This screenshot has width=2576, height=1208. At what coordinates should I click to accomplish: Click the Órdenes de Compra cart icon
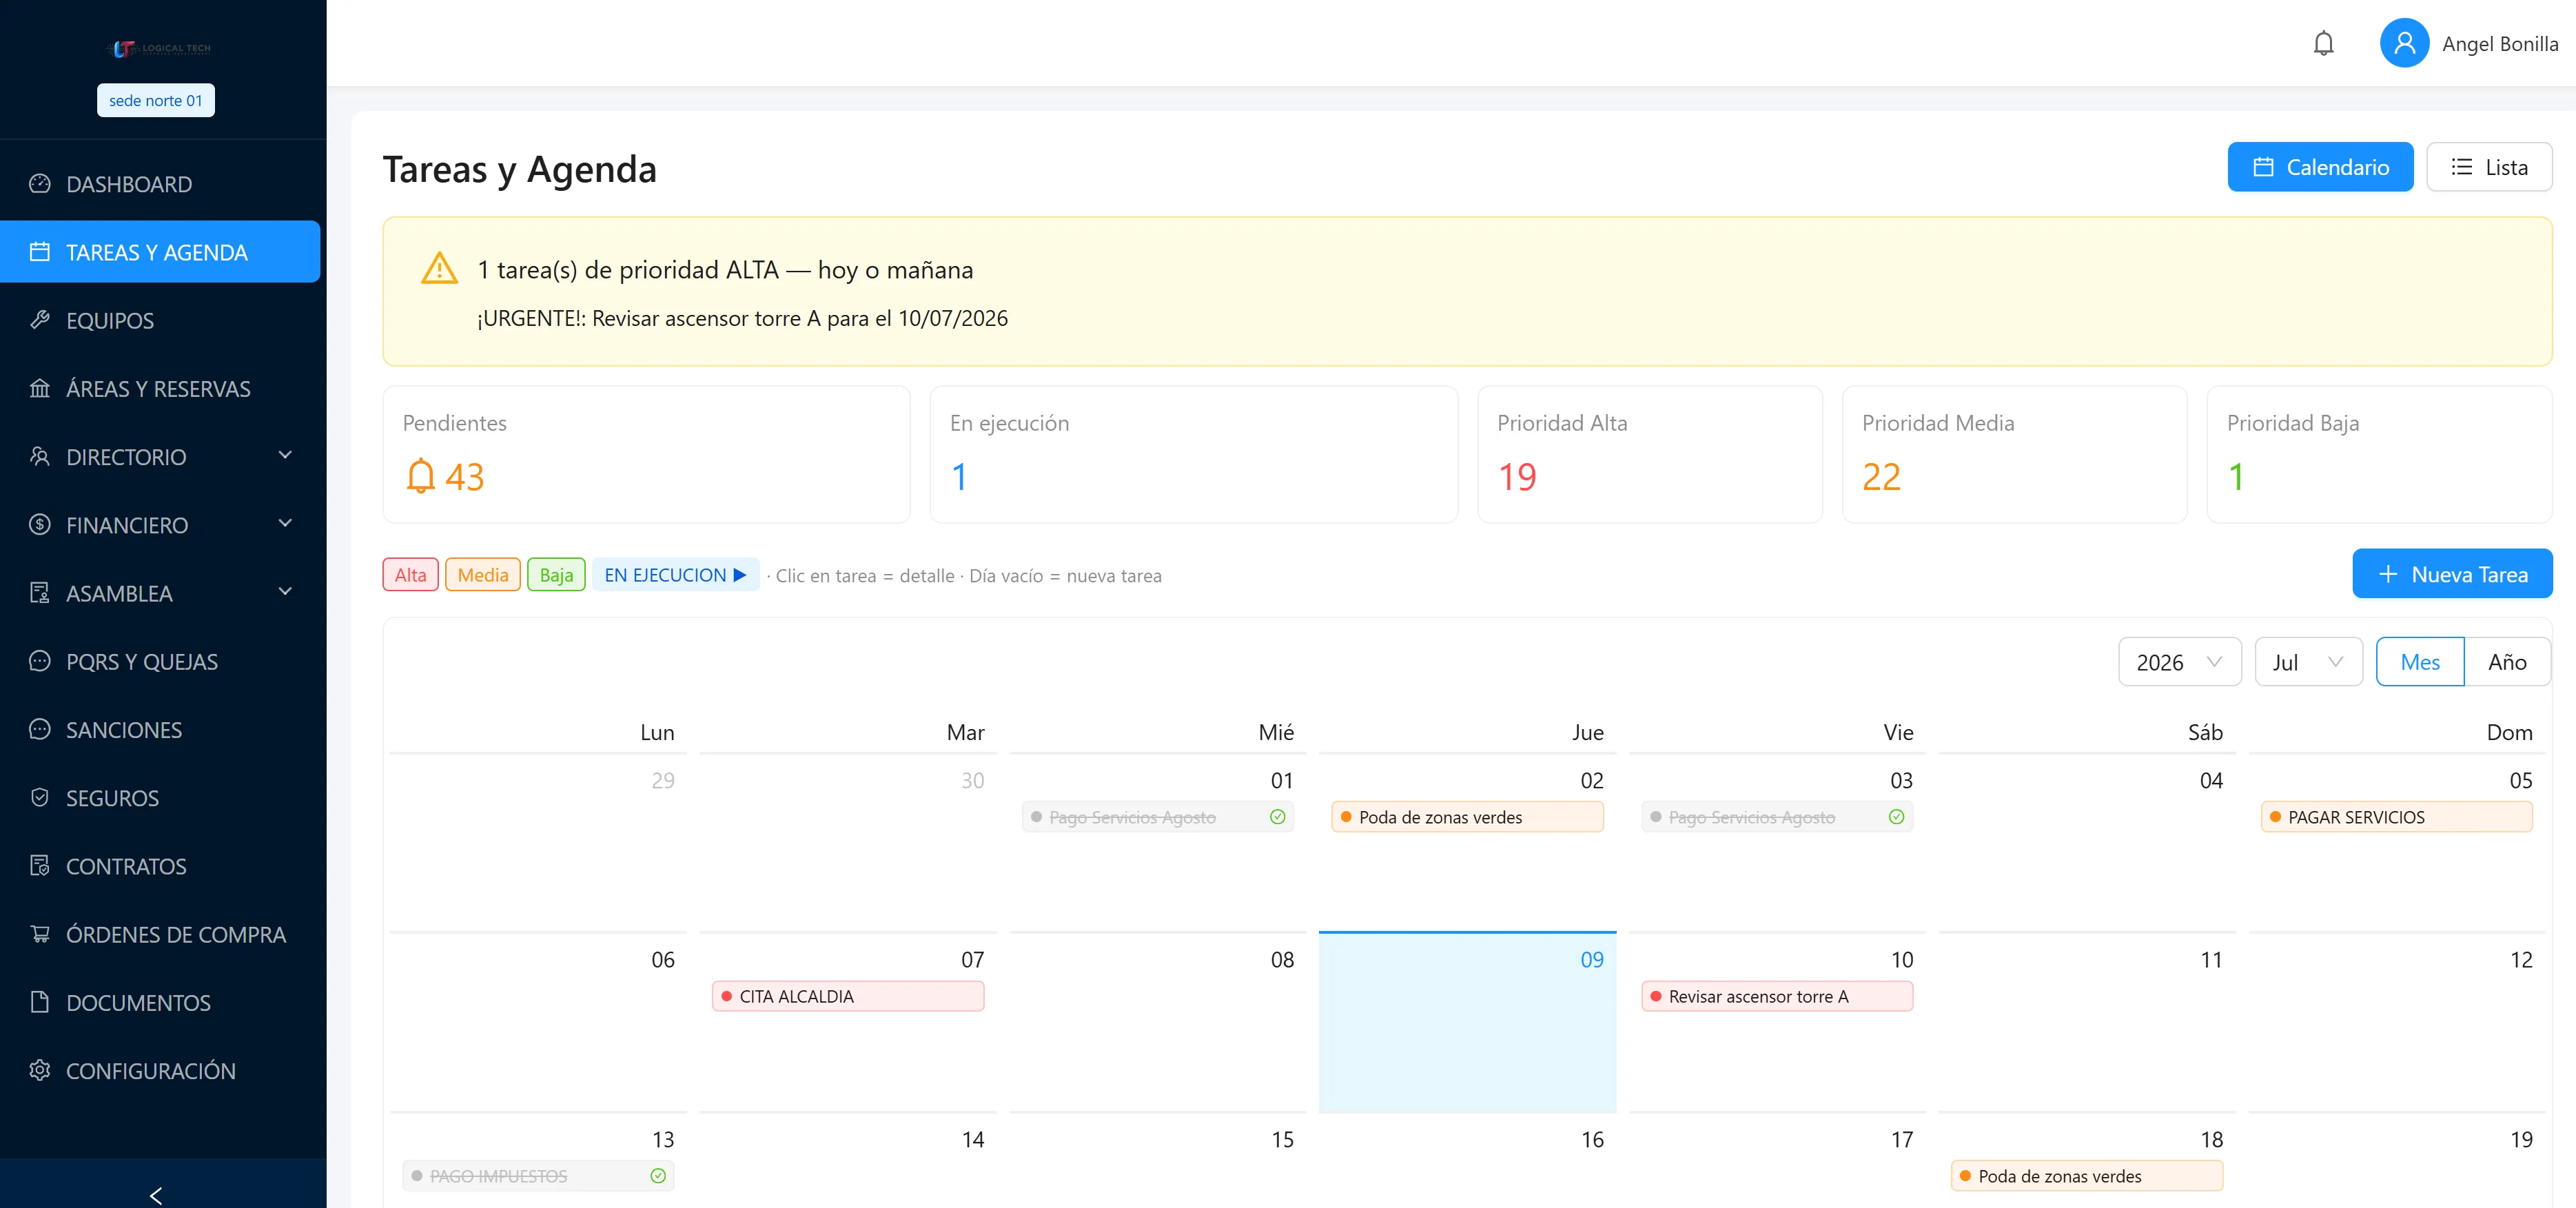pyautogui.click(x=40, y=934)
